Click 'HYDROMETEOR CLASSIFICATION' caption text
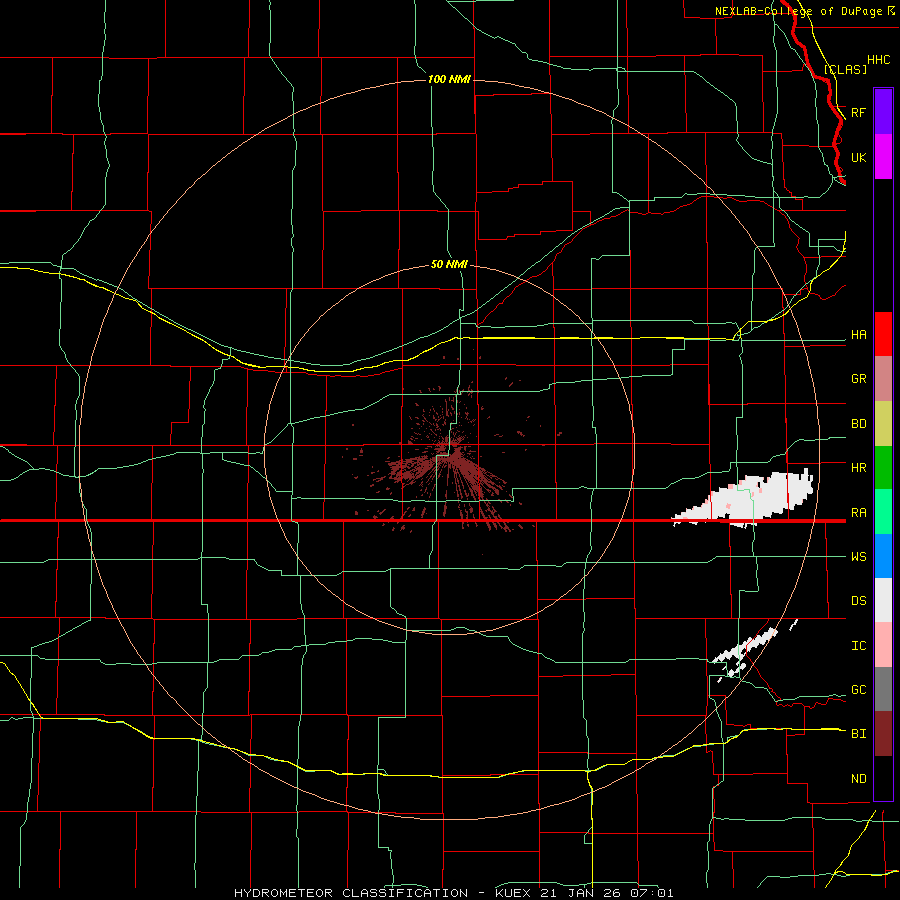The width and height of the screenshot is (900, 900). [x=351, y=893]
